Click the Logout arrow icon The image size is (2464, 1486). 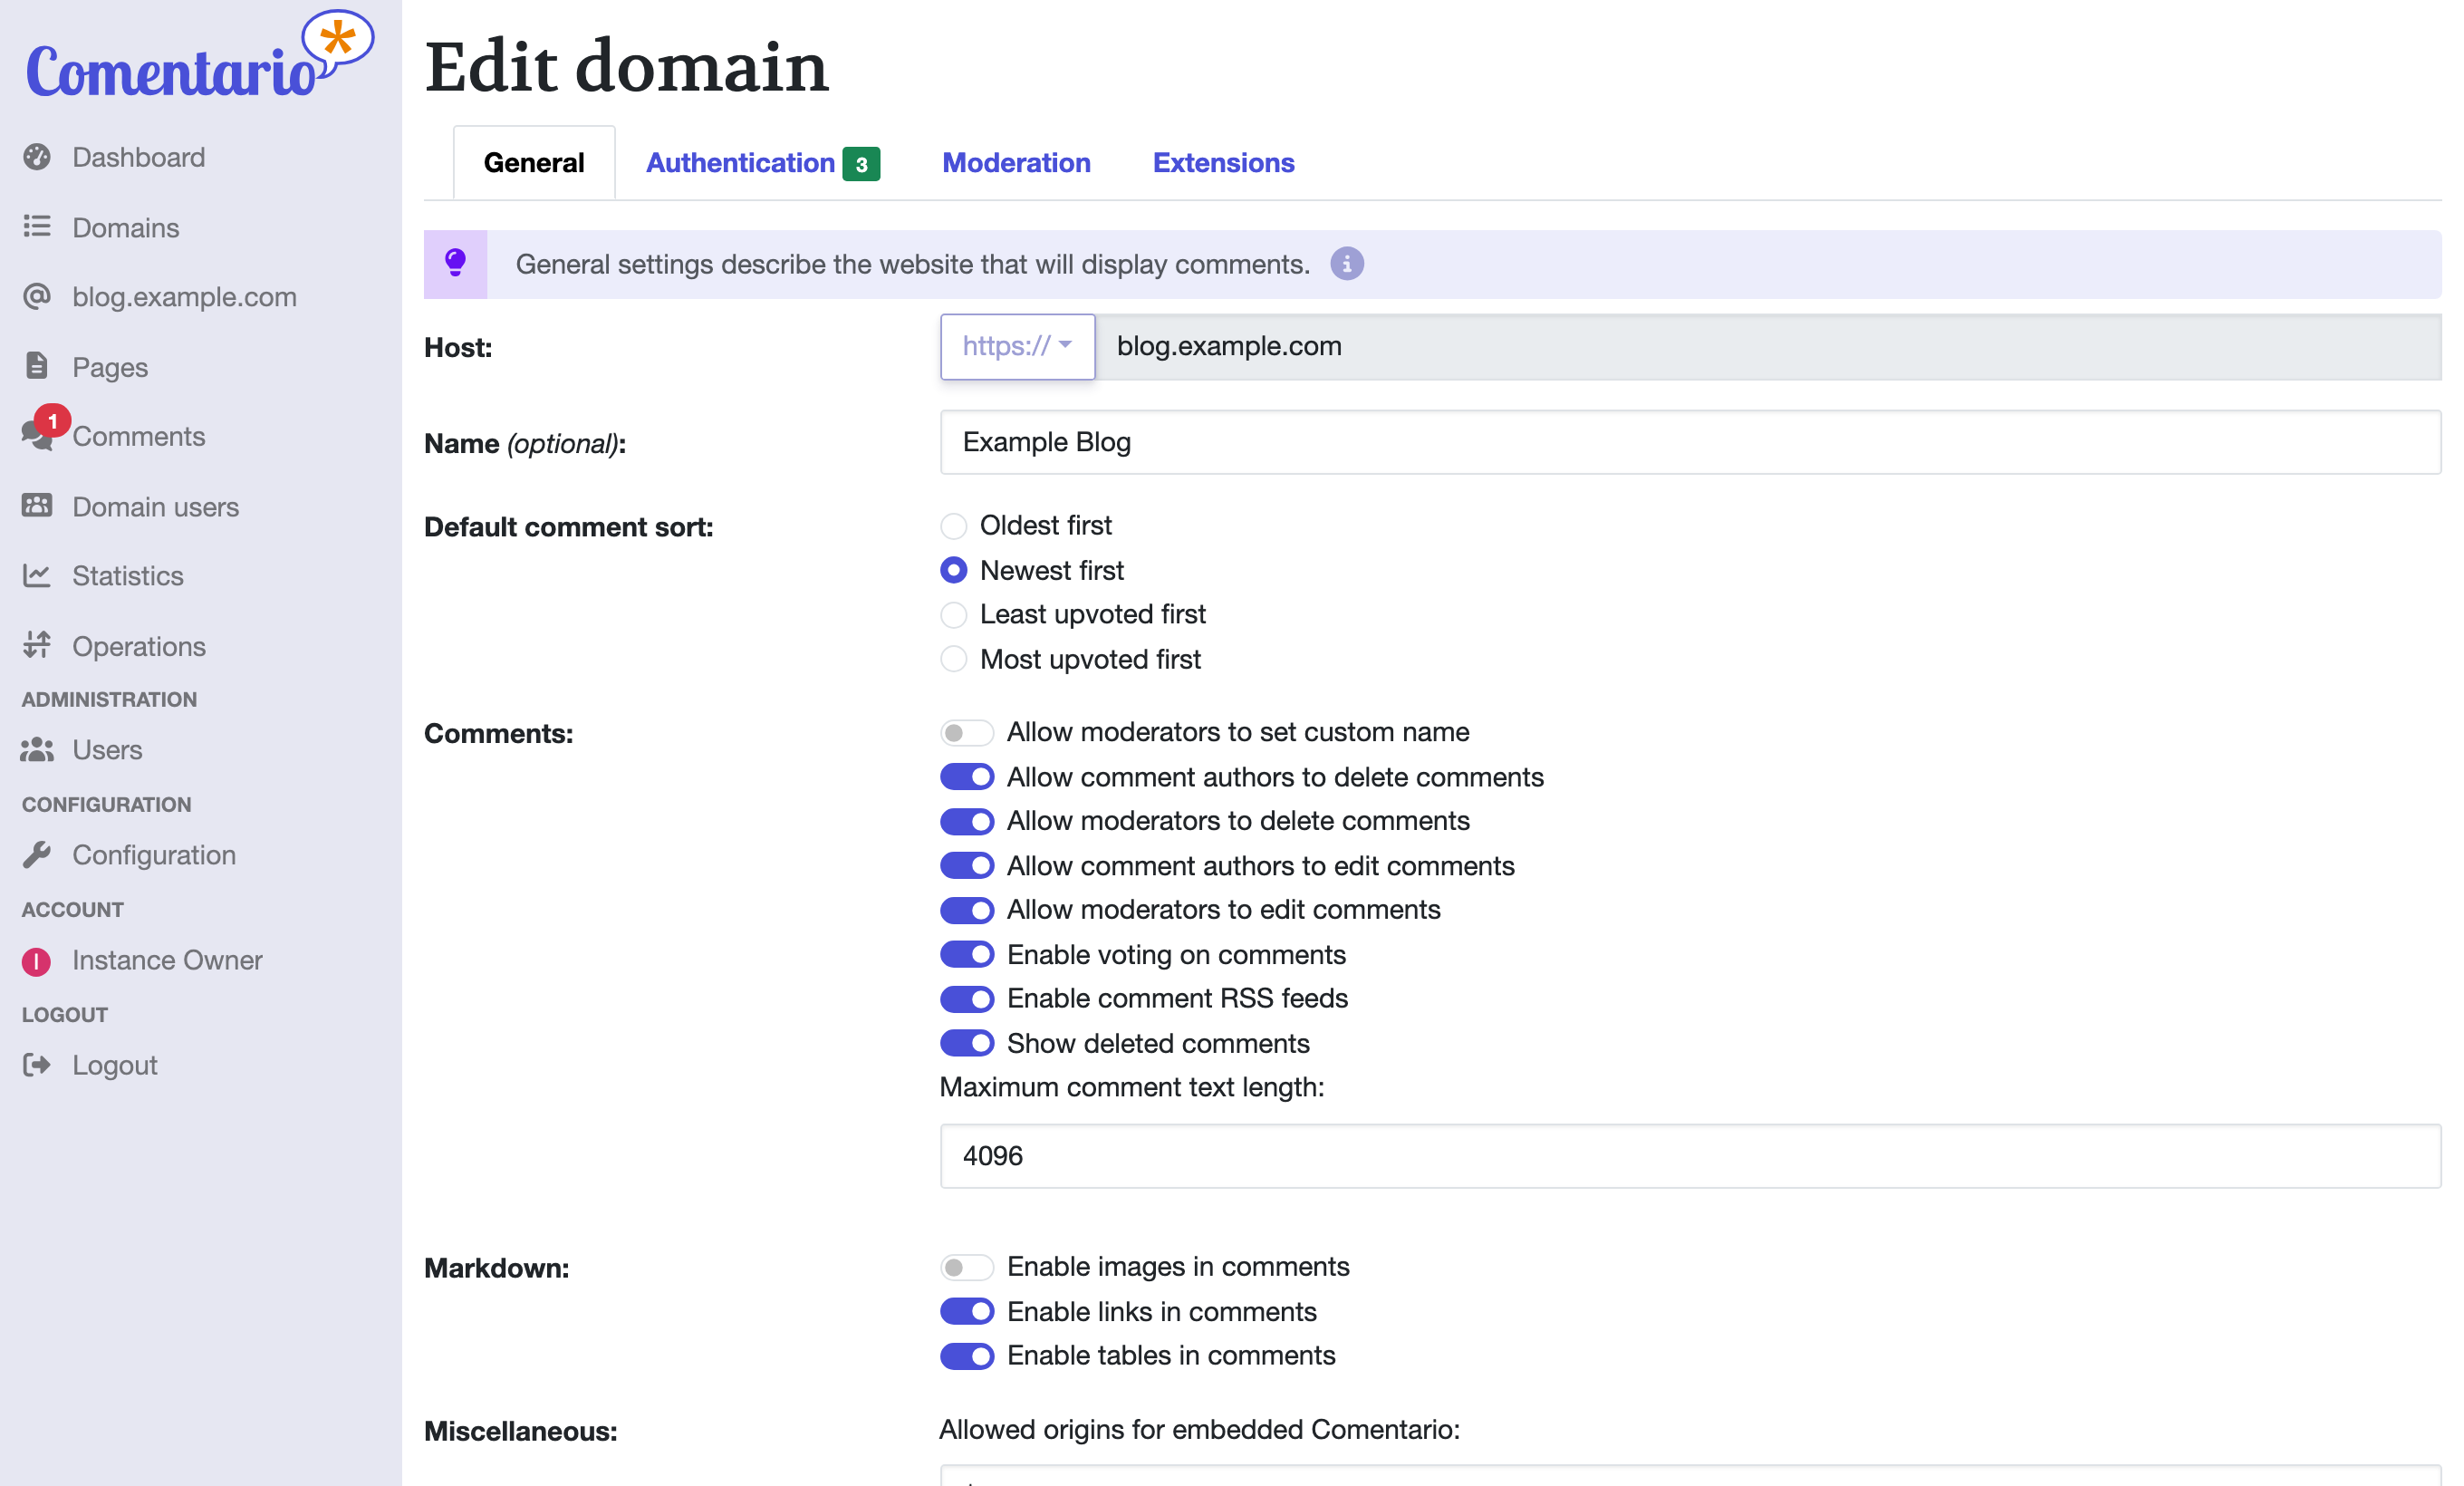pyautogui.click(x=37, y=1065)
